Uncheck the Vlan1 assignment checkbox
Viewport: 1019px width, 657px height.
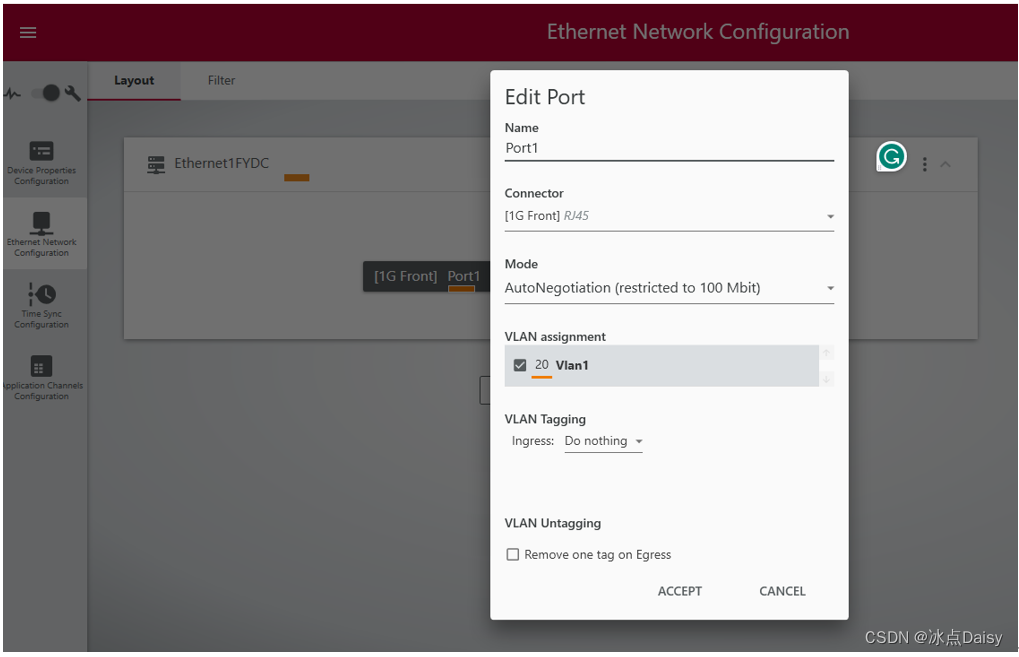point(520,365)
